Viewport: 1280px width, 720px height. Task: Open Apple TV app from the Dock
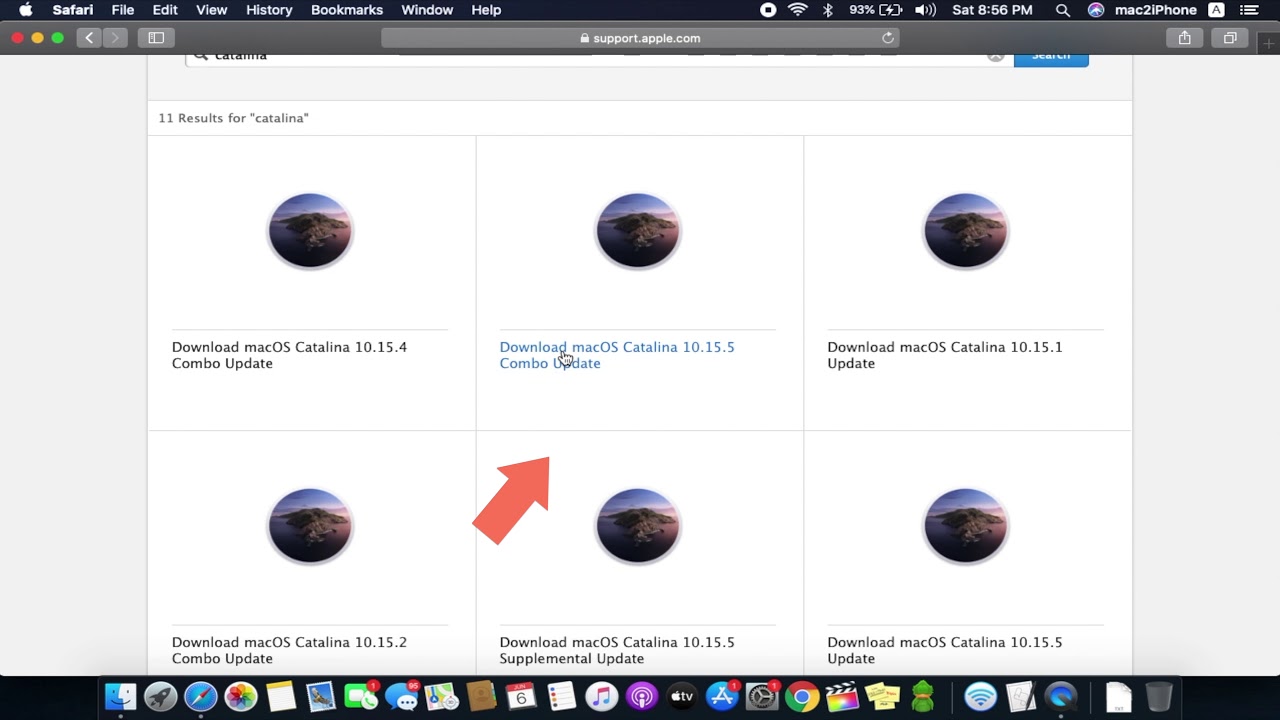pos(681,696)
